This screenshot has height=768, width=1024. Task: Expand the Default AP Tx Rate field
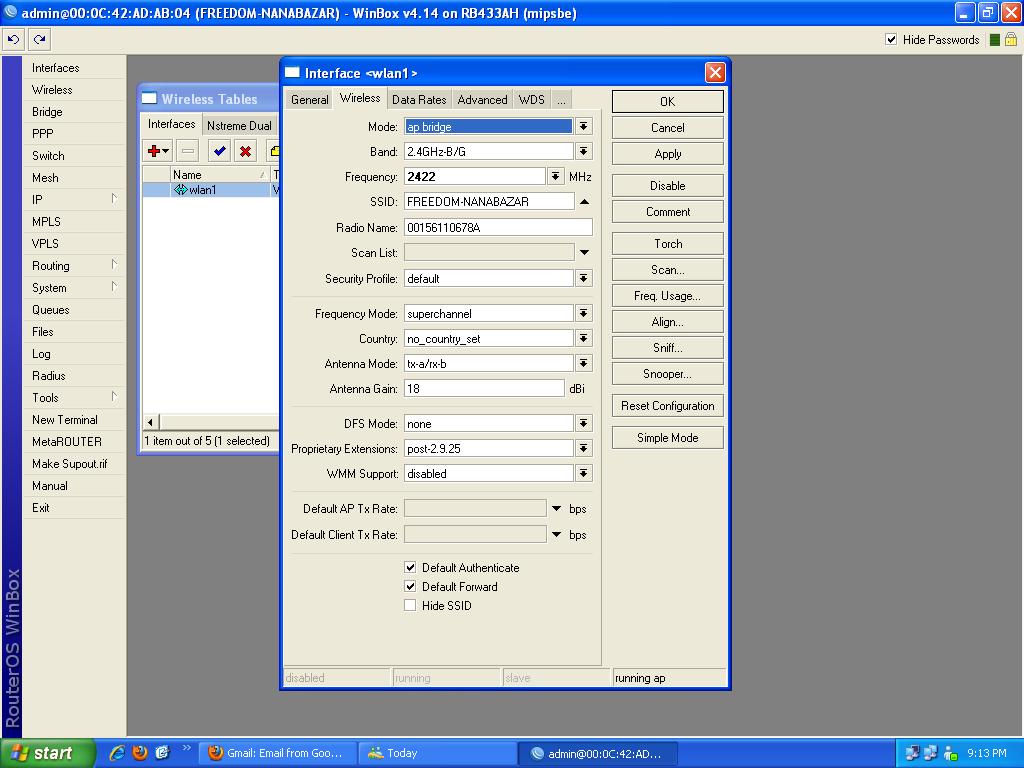click(x=556, y=509)
